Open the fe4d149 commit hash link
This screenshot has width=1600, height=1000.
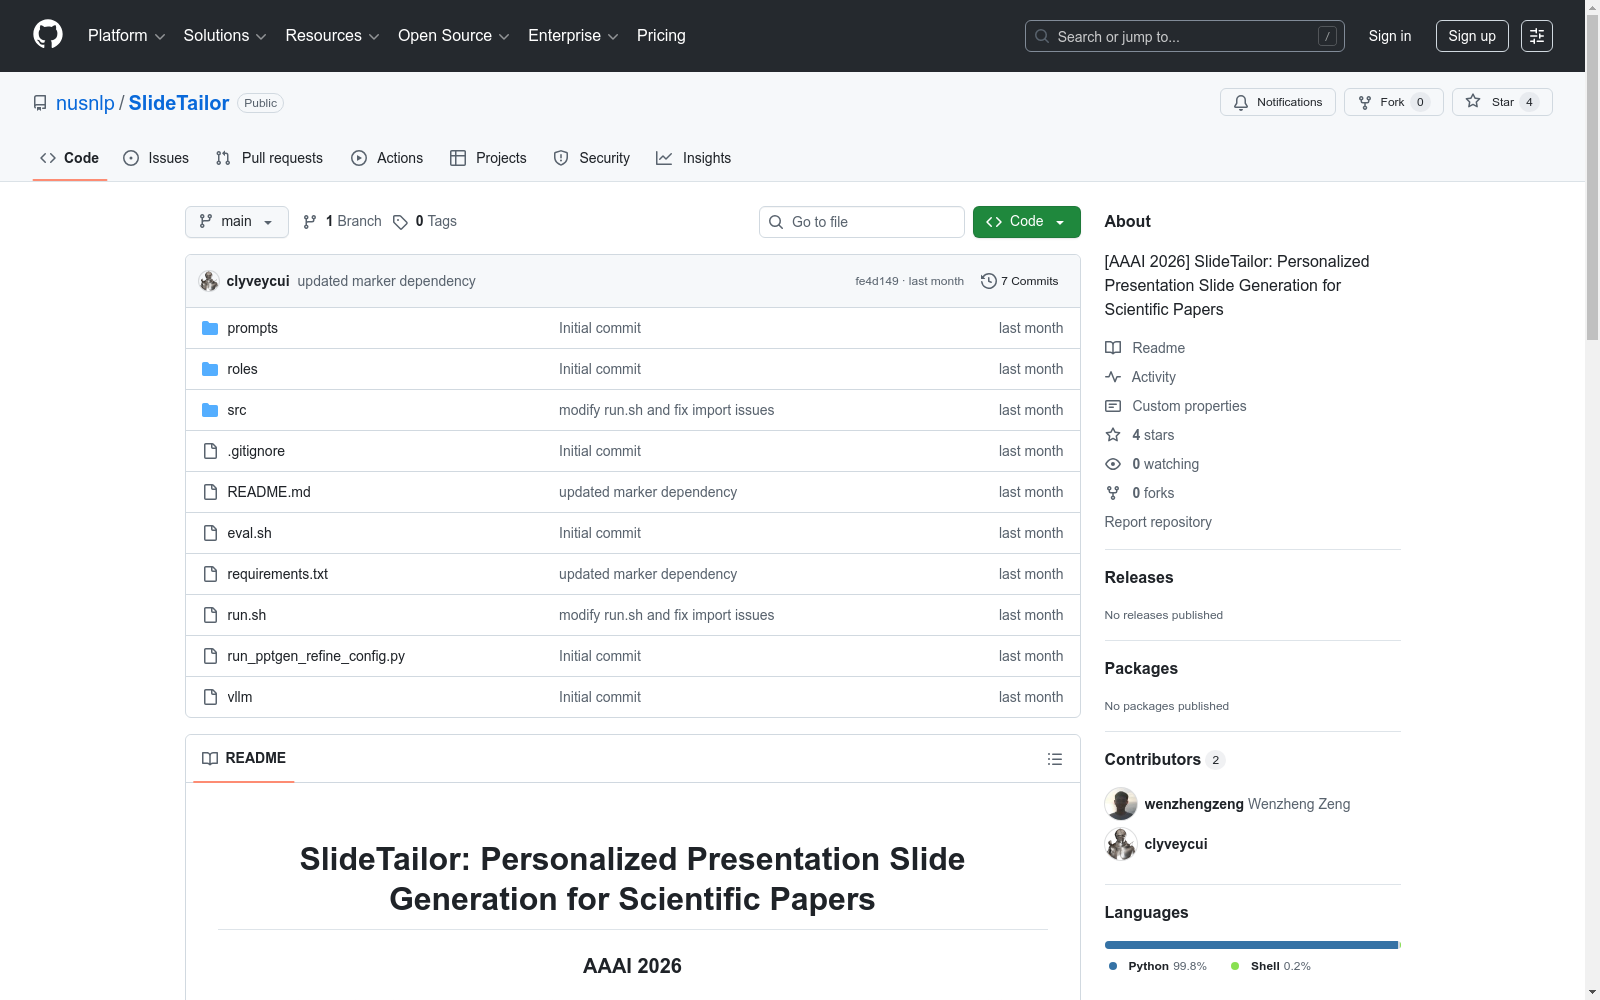tap(877, 281)
